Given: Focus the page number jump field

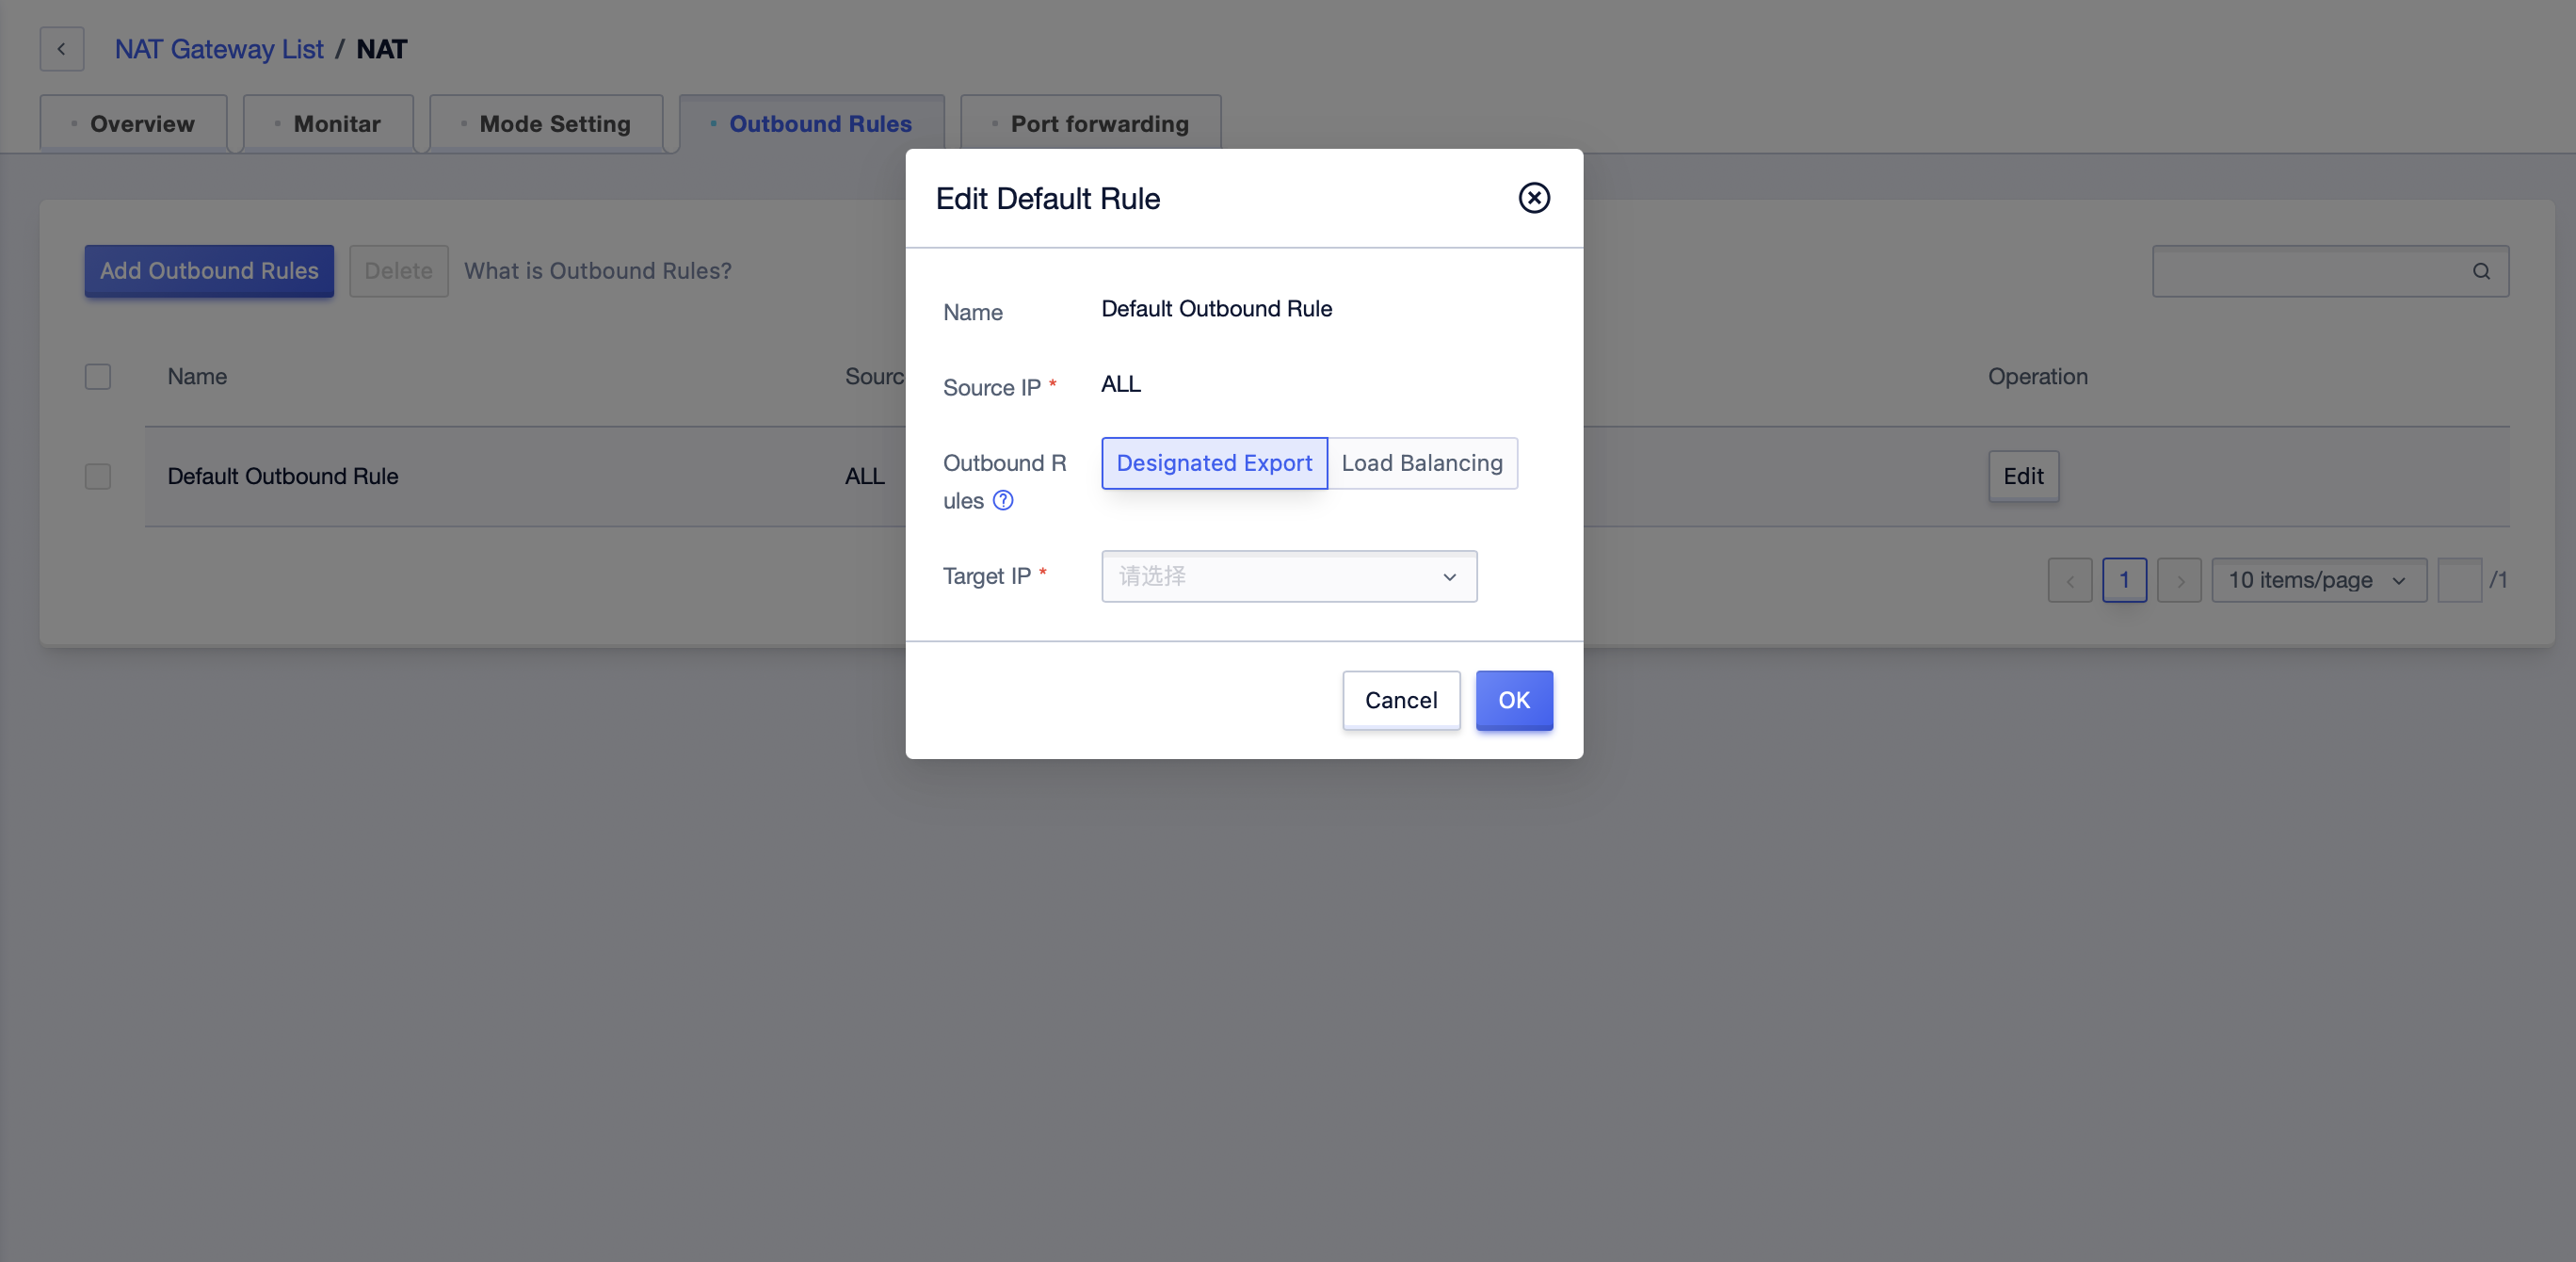Looking at the screenshot, I should pyautogui.click(x=2459, y=580).
